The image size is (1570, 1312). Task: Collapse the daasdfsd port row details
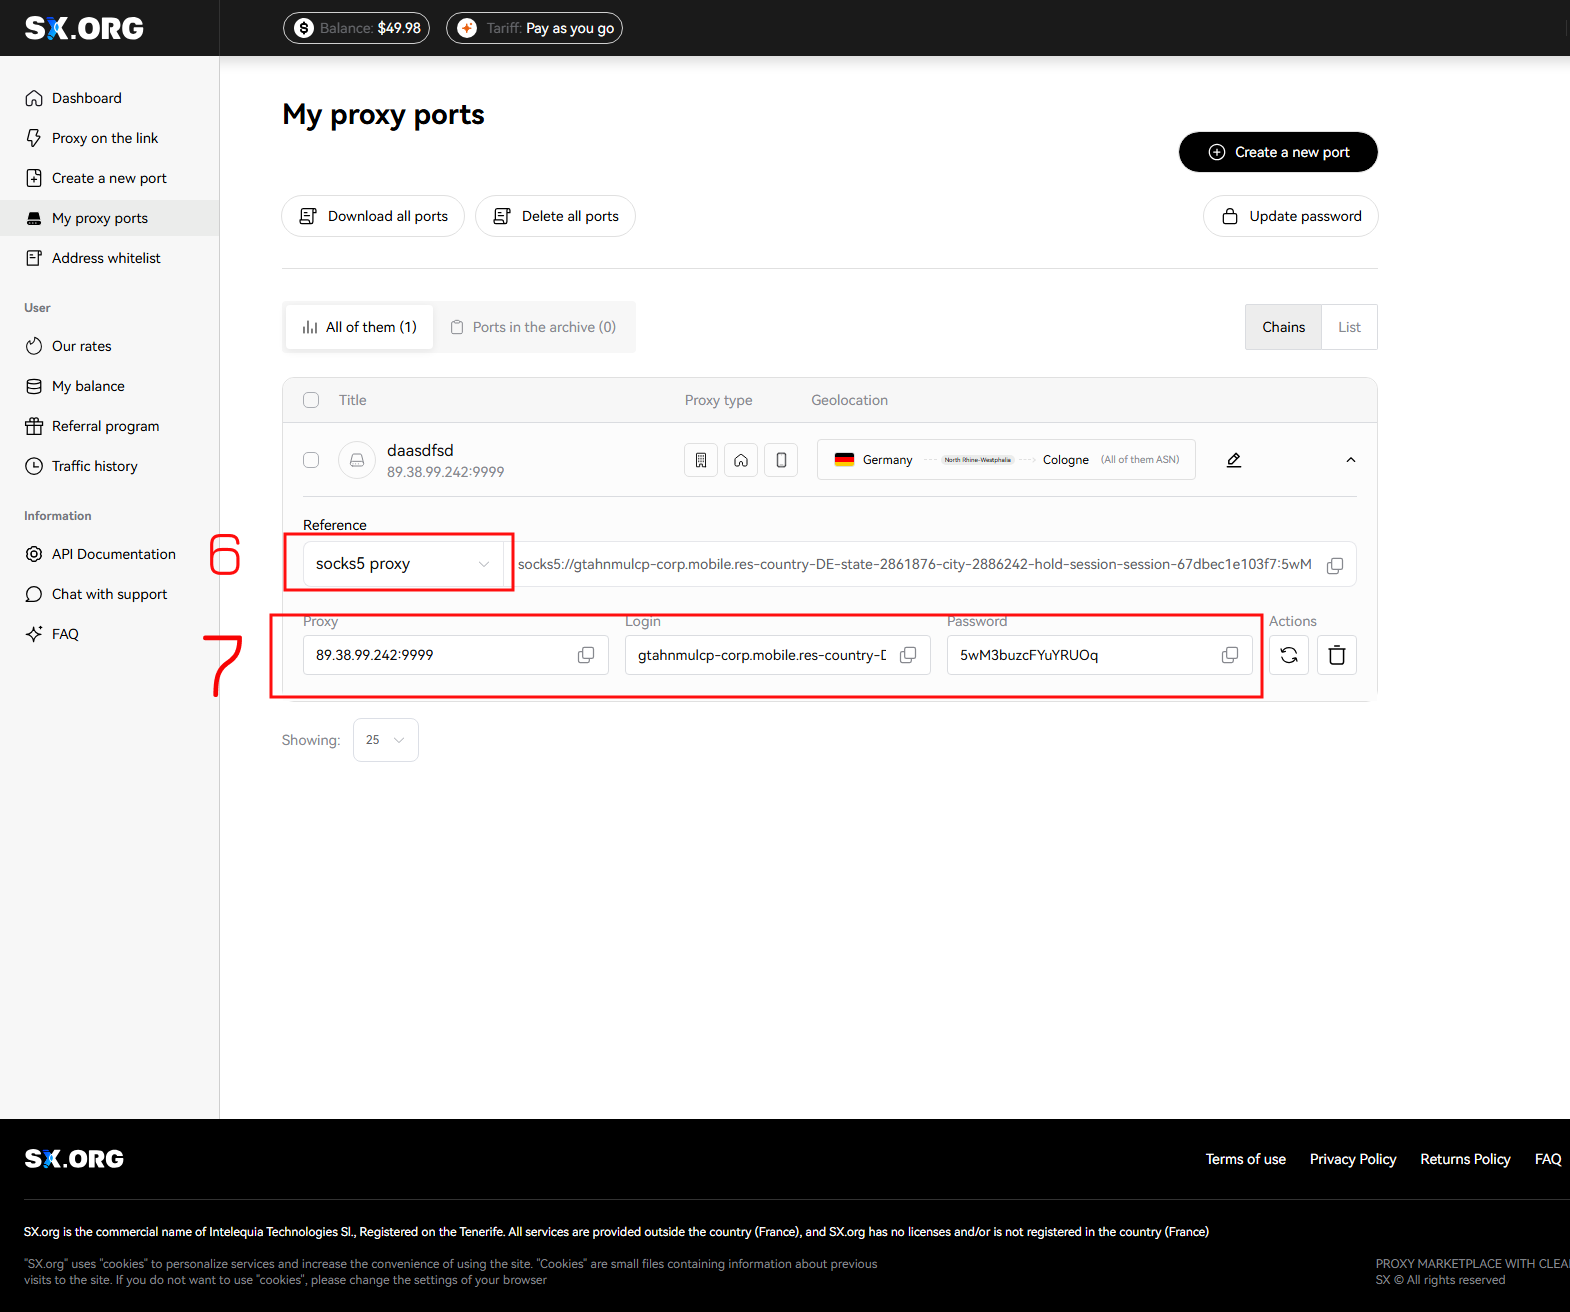(x=1351, y=460)
